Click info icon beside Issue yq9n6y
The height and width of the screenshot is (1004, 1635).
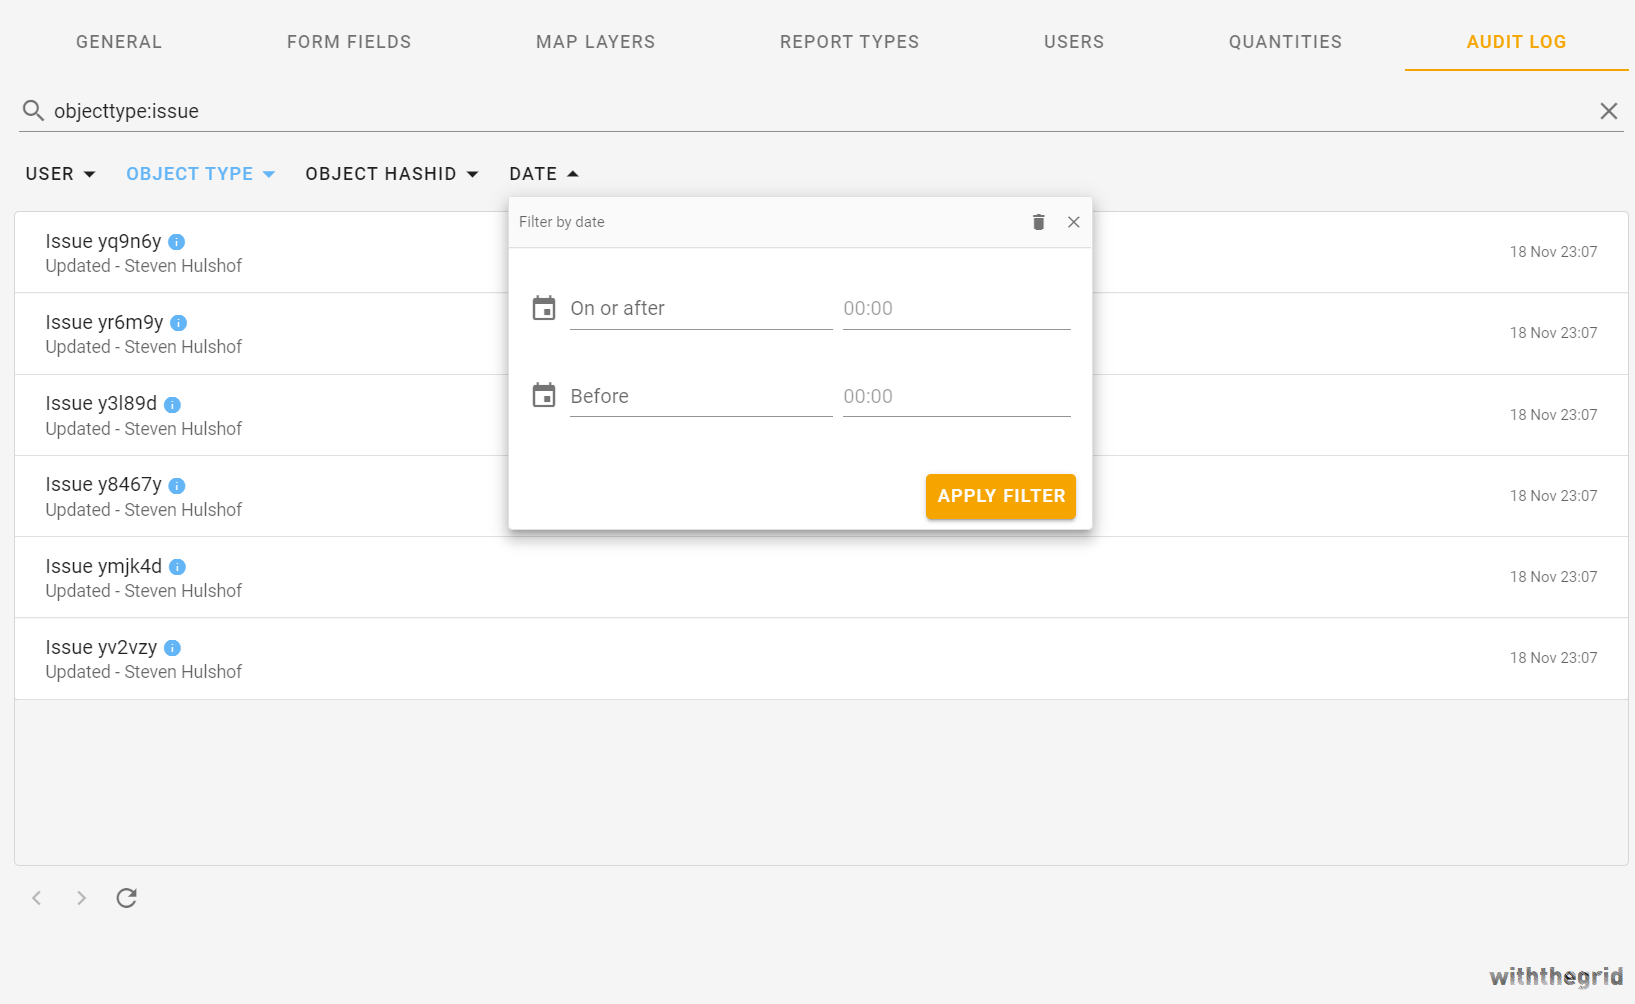tap(177, 242)
